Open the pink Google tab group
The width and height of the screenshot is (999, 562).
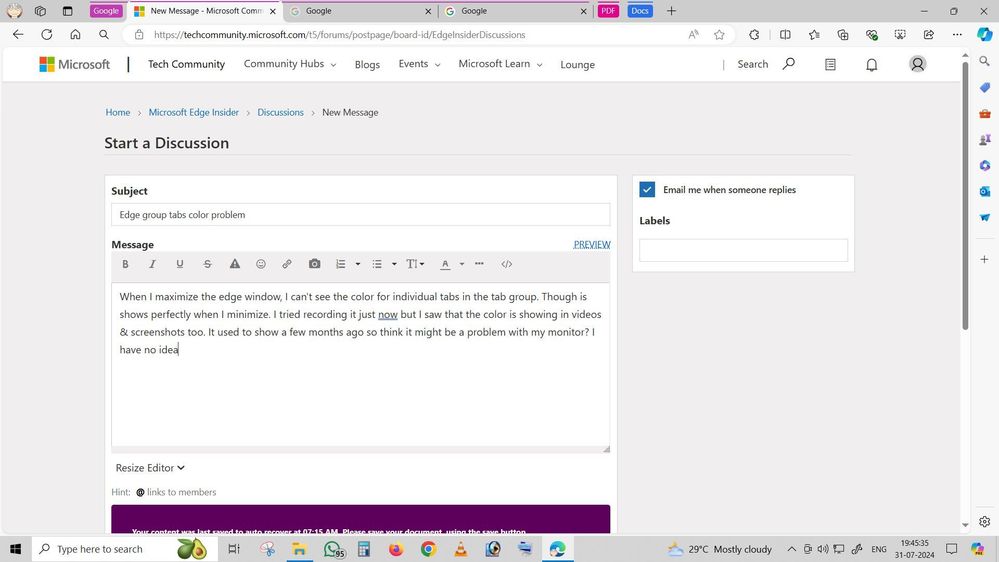(x=106, y=11)
